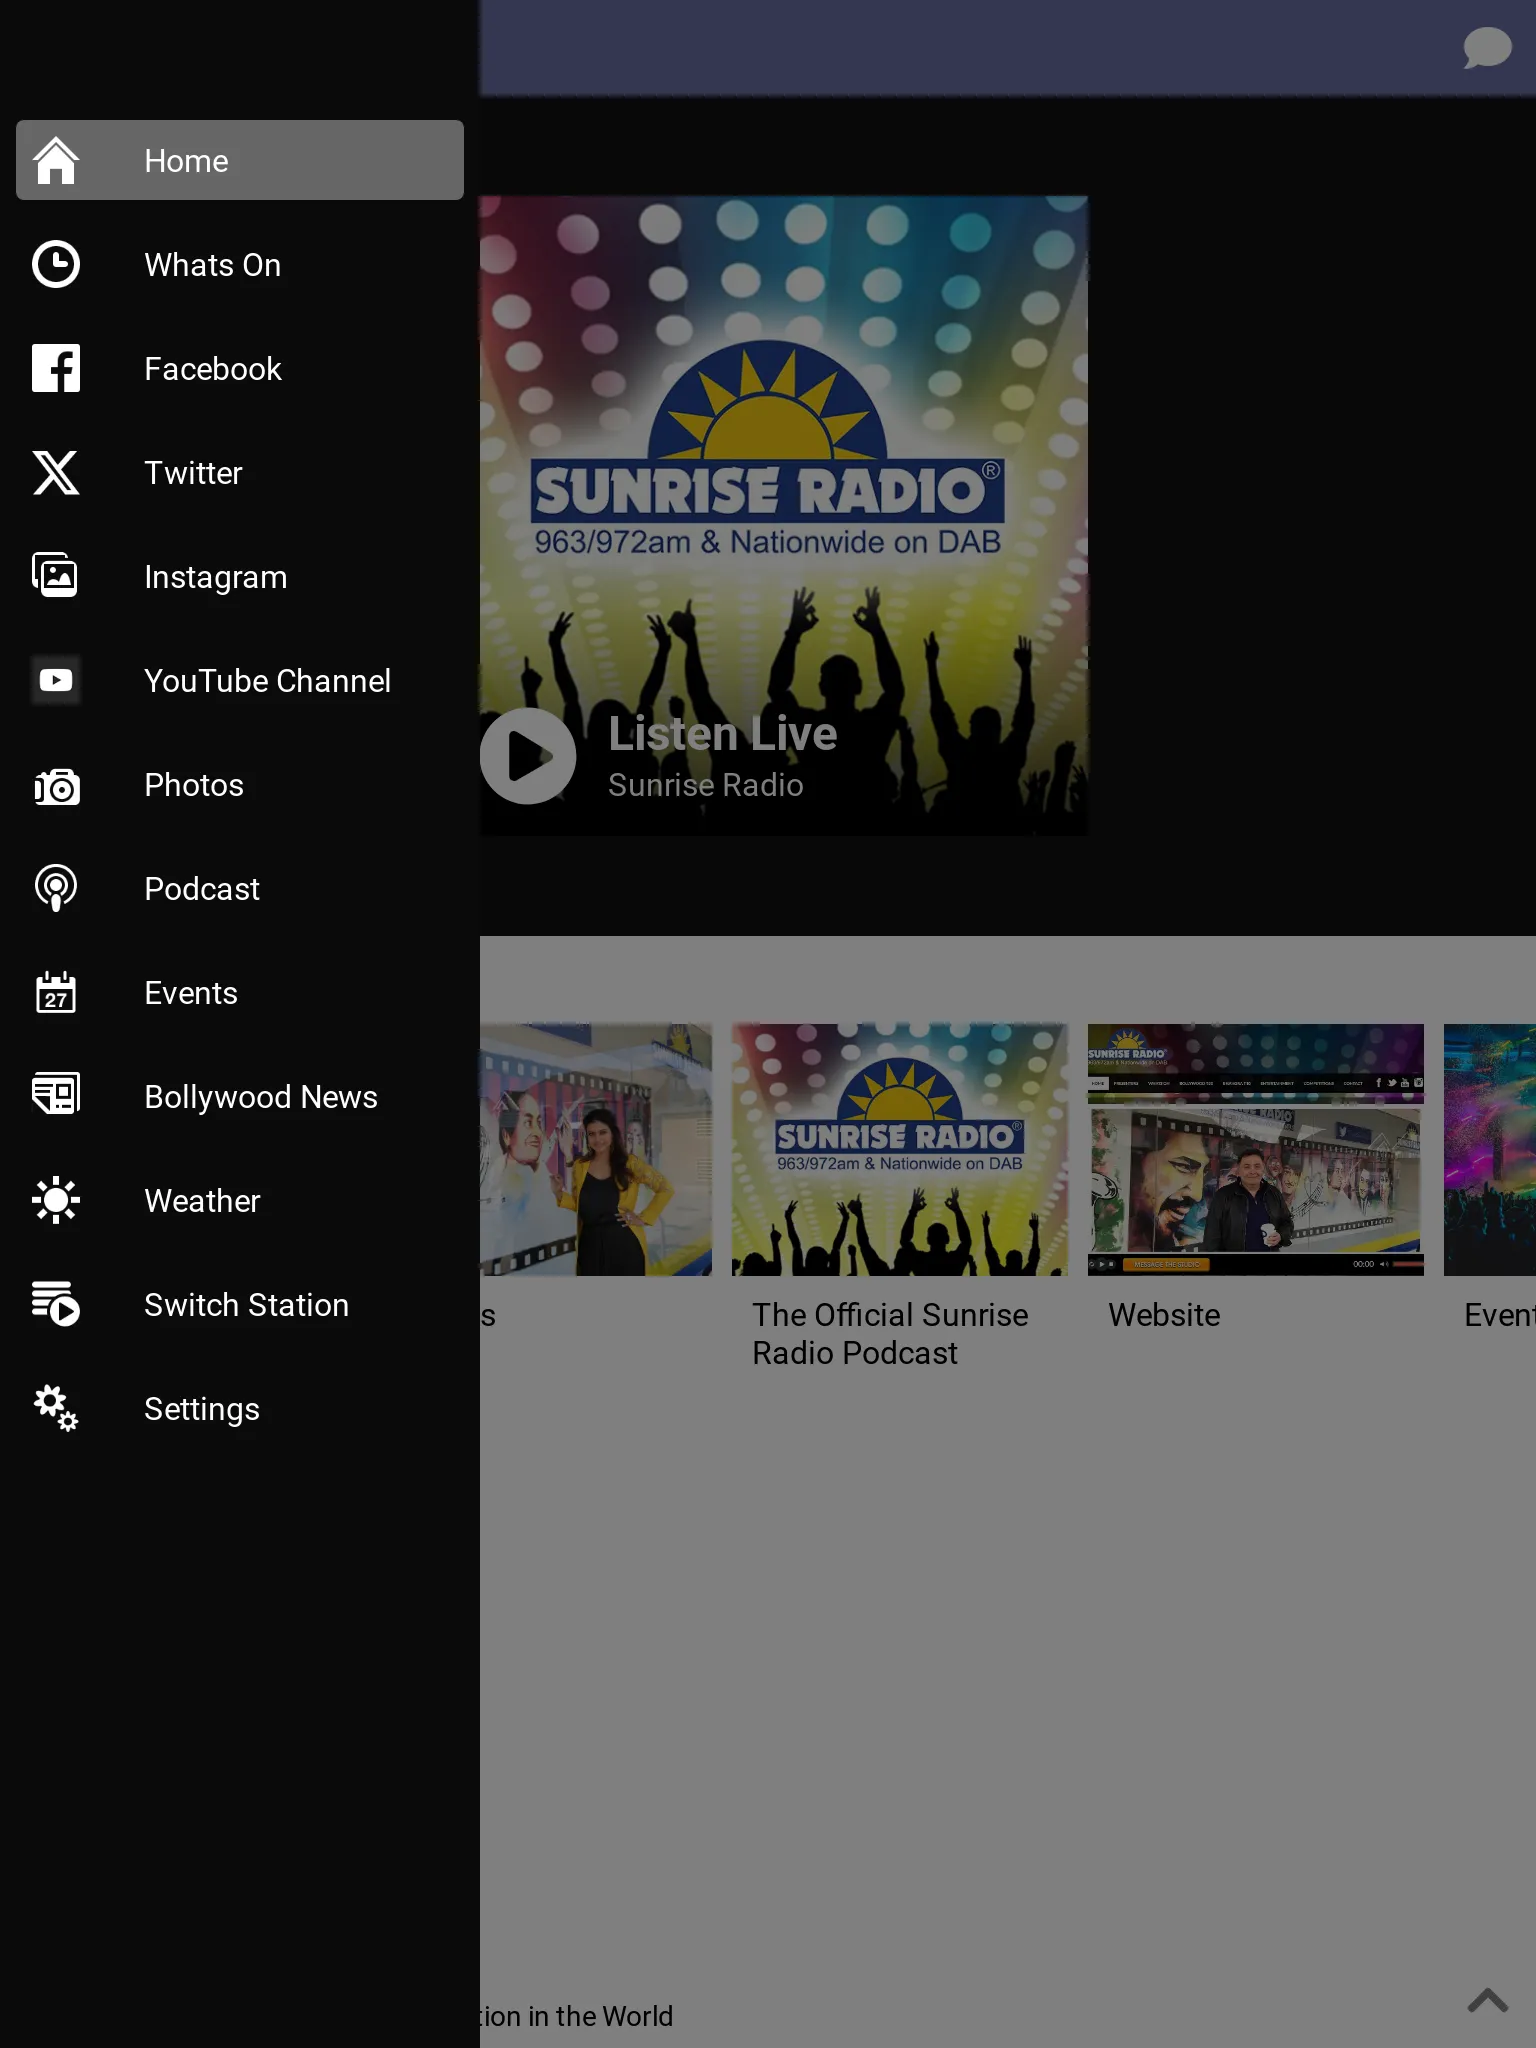The width and height of the screenshot is (1536, 2048).
Task: Open the Events calendar icon
Action: point(56,993)
